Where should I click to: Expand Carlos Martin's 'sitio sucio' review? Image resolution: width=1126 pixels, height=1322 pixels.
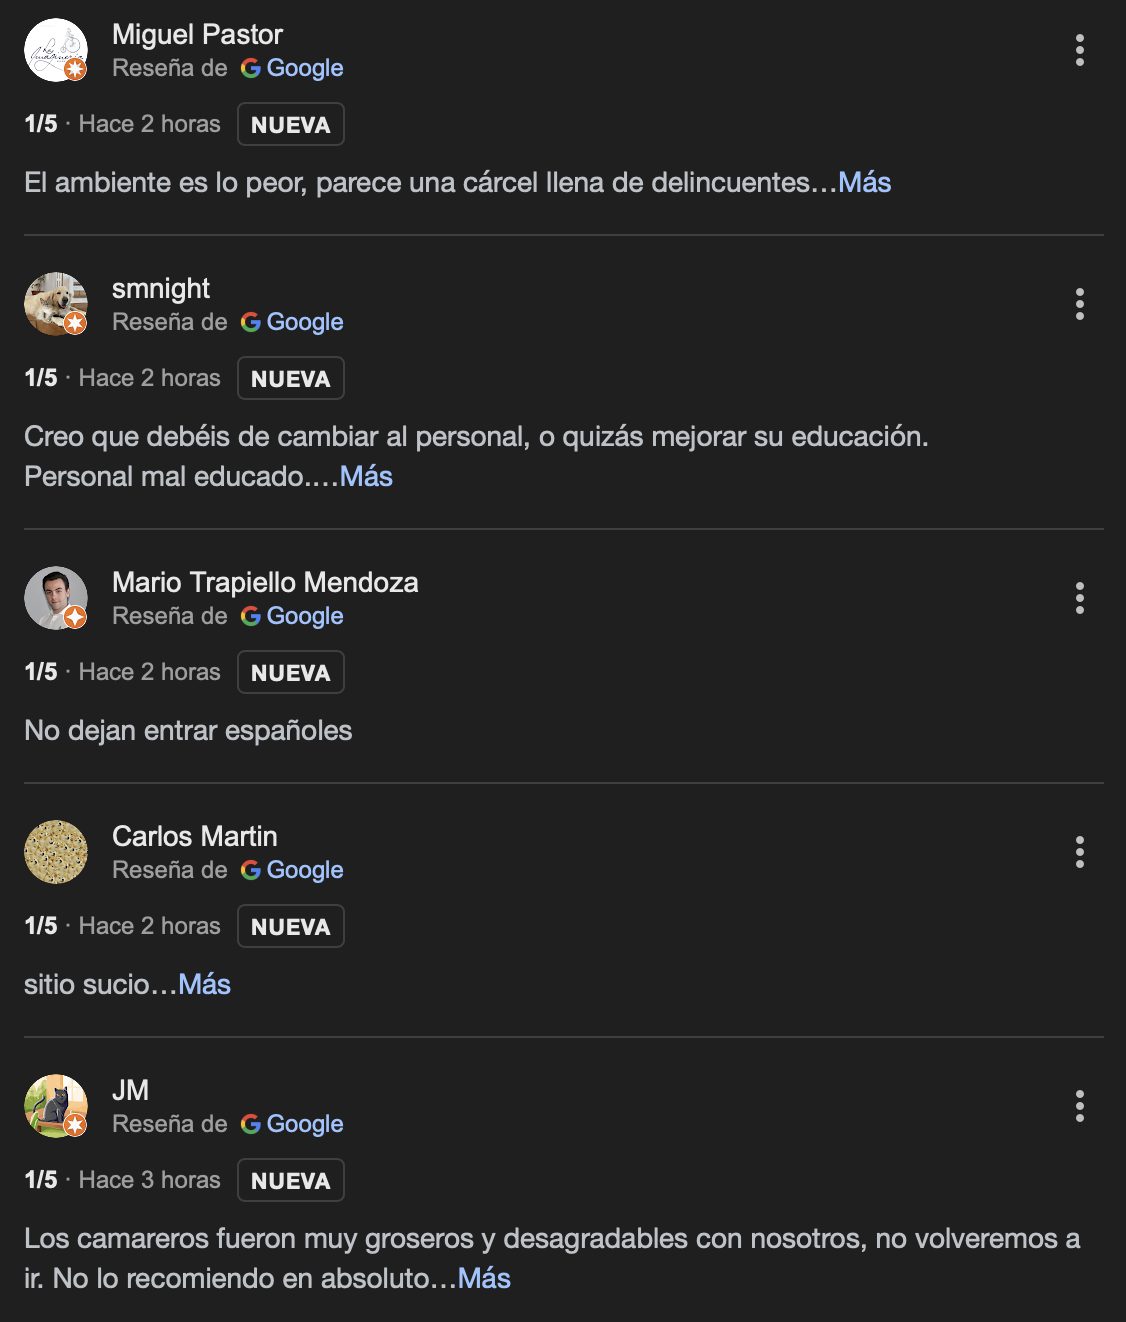point(204,984)
